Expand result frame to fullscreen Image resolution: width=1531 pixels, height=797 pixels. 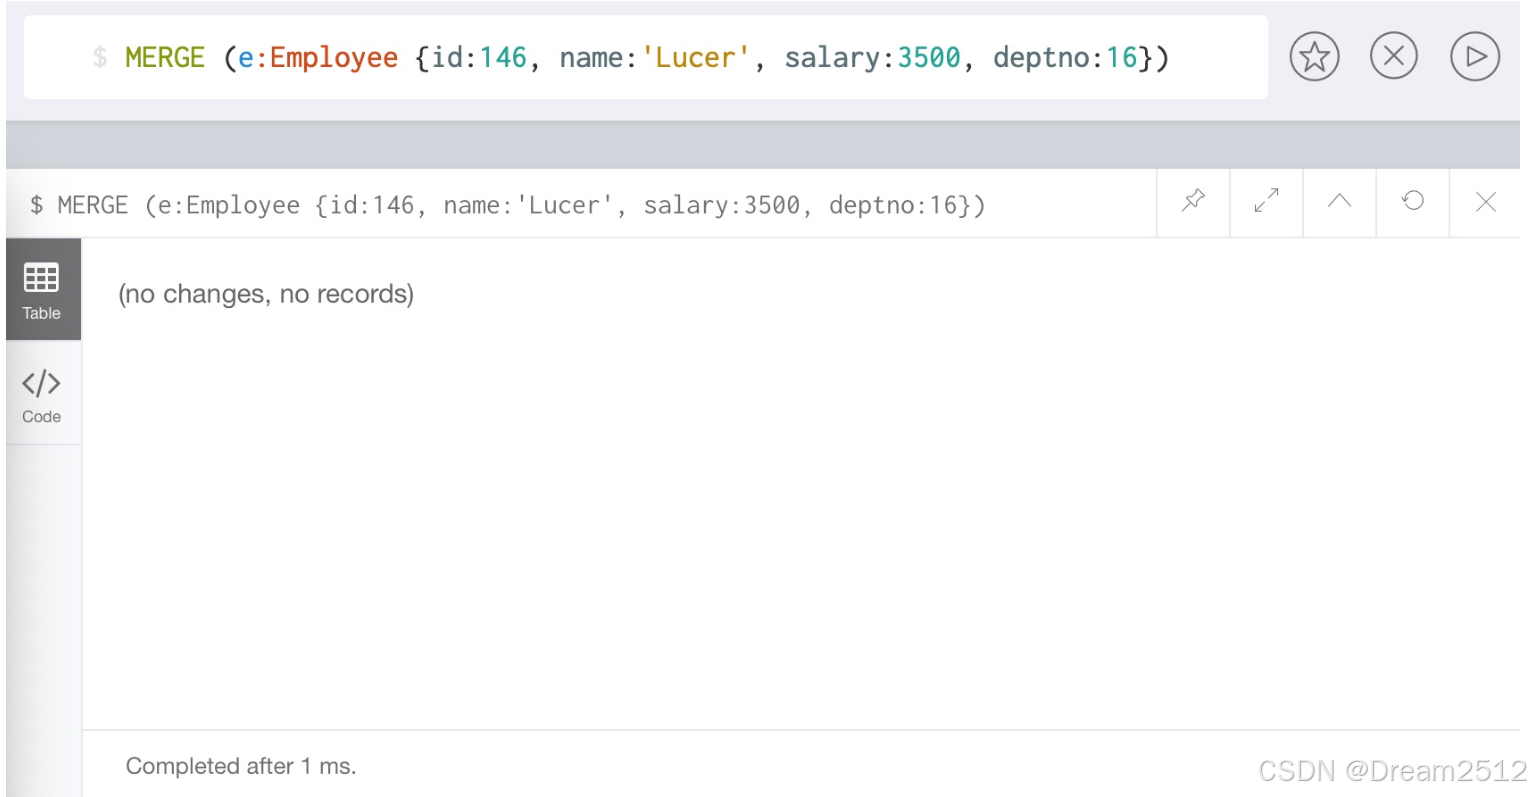click(1266, 202)
